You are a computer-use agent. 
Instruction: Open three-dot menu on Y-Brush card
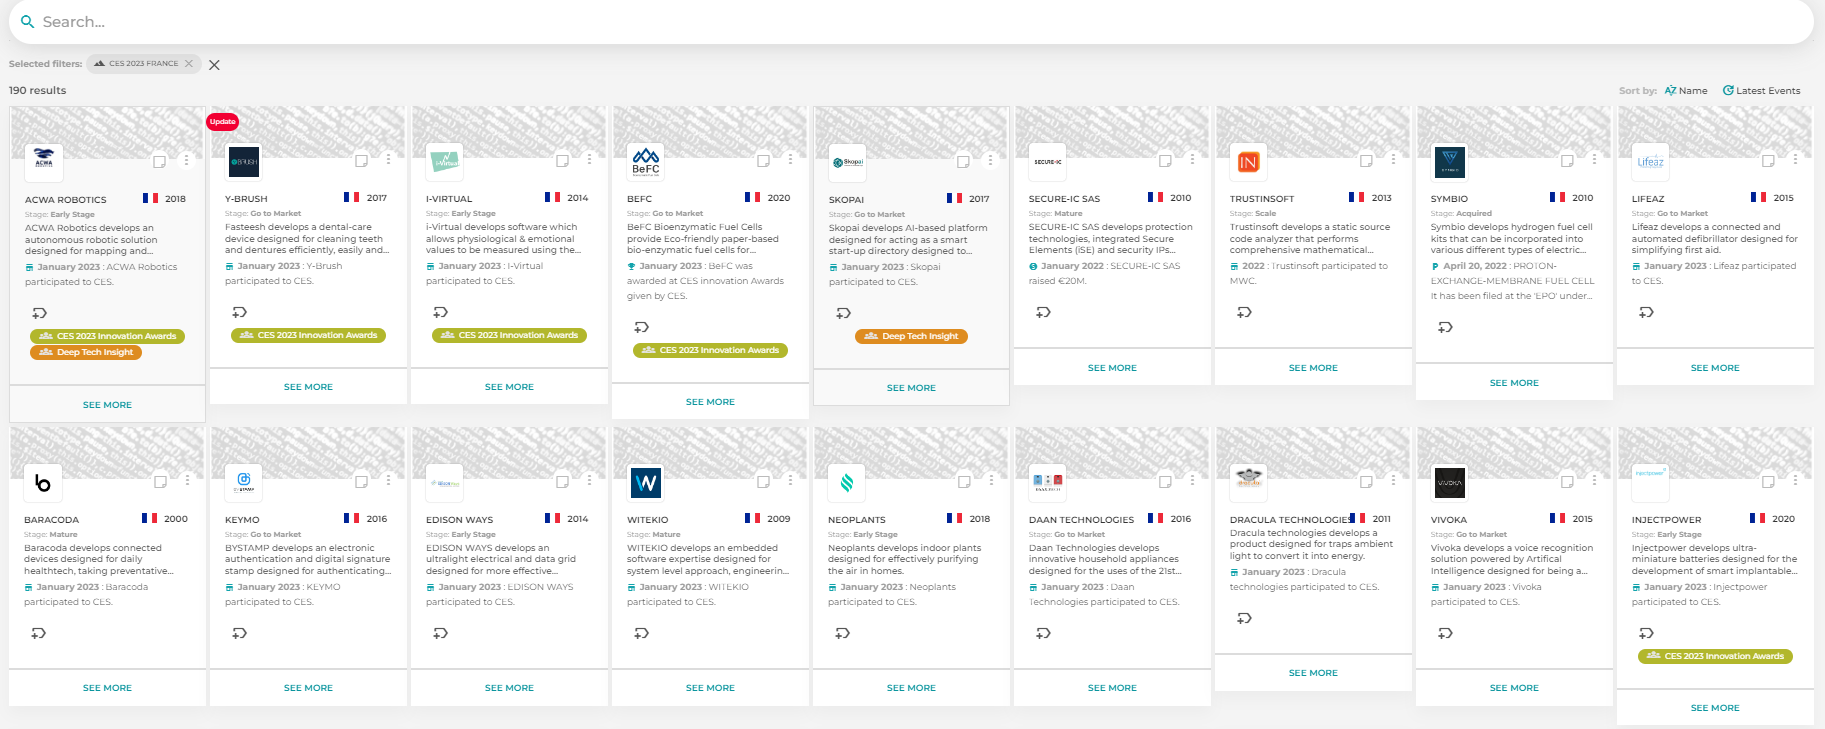click(388, 159)
